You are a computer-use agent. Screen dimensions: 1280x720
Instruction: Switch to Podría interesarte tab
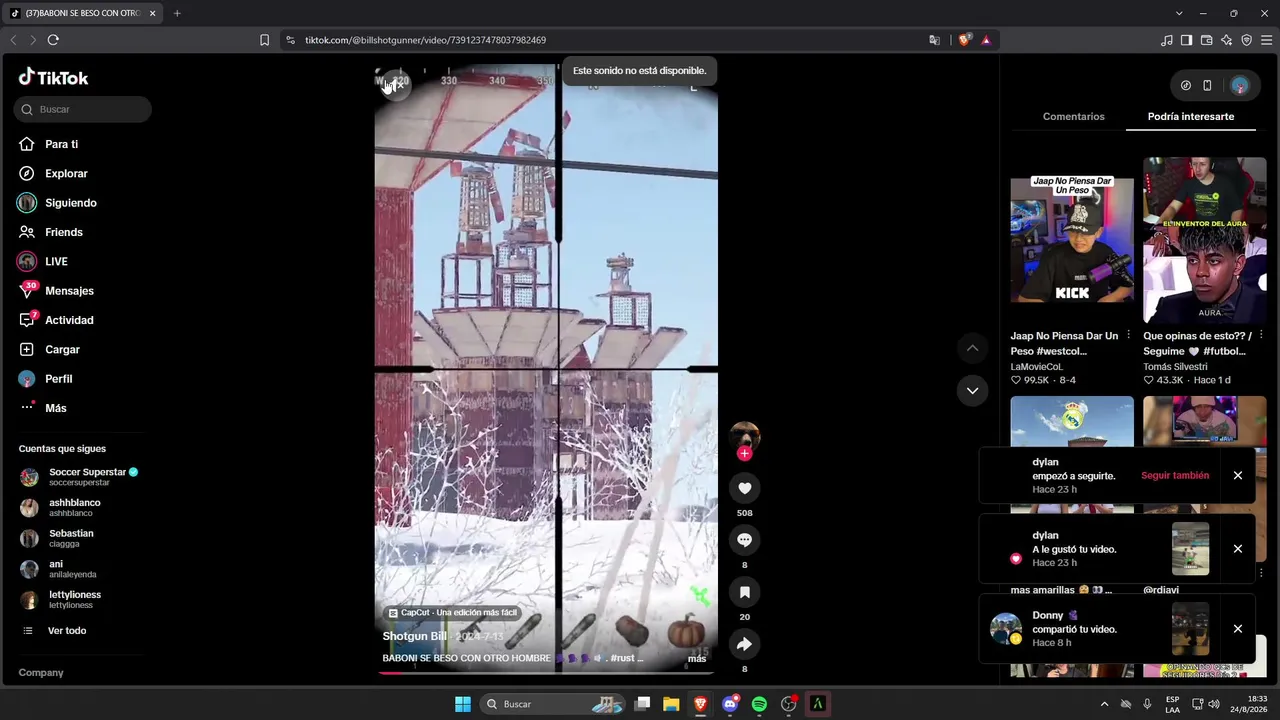pos(1190,117)
